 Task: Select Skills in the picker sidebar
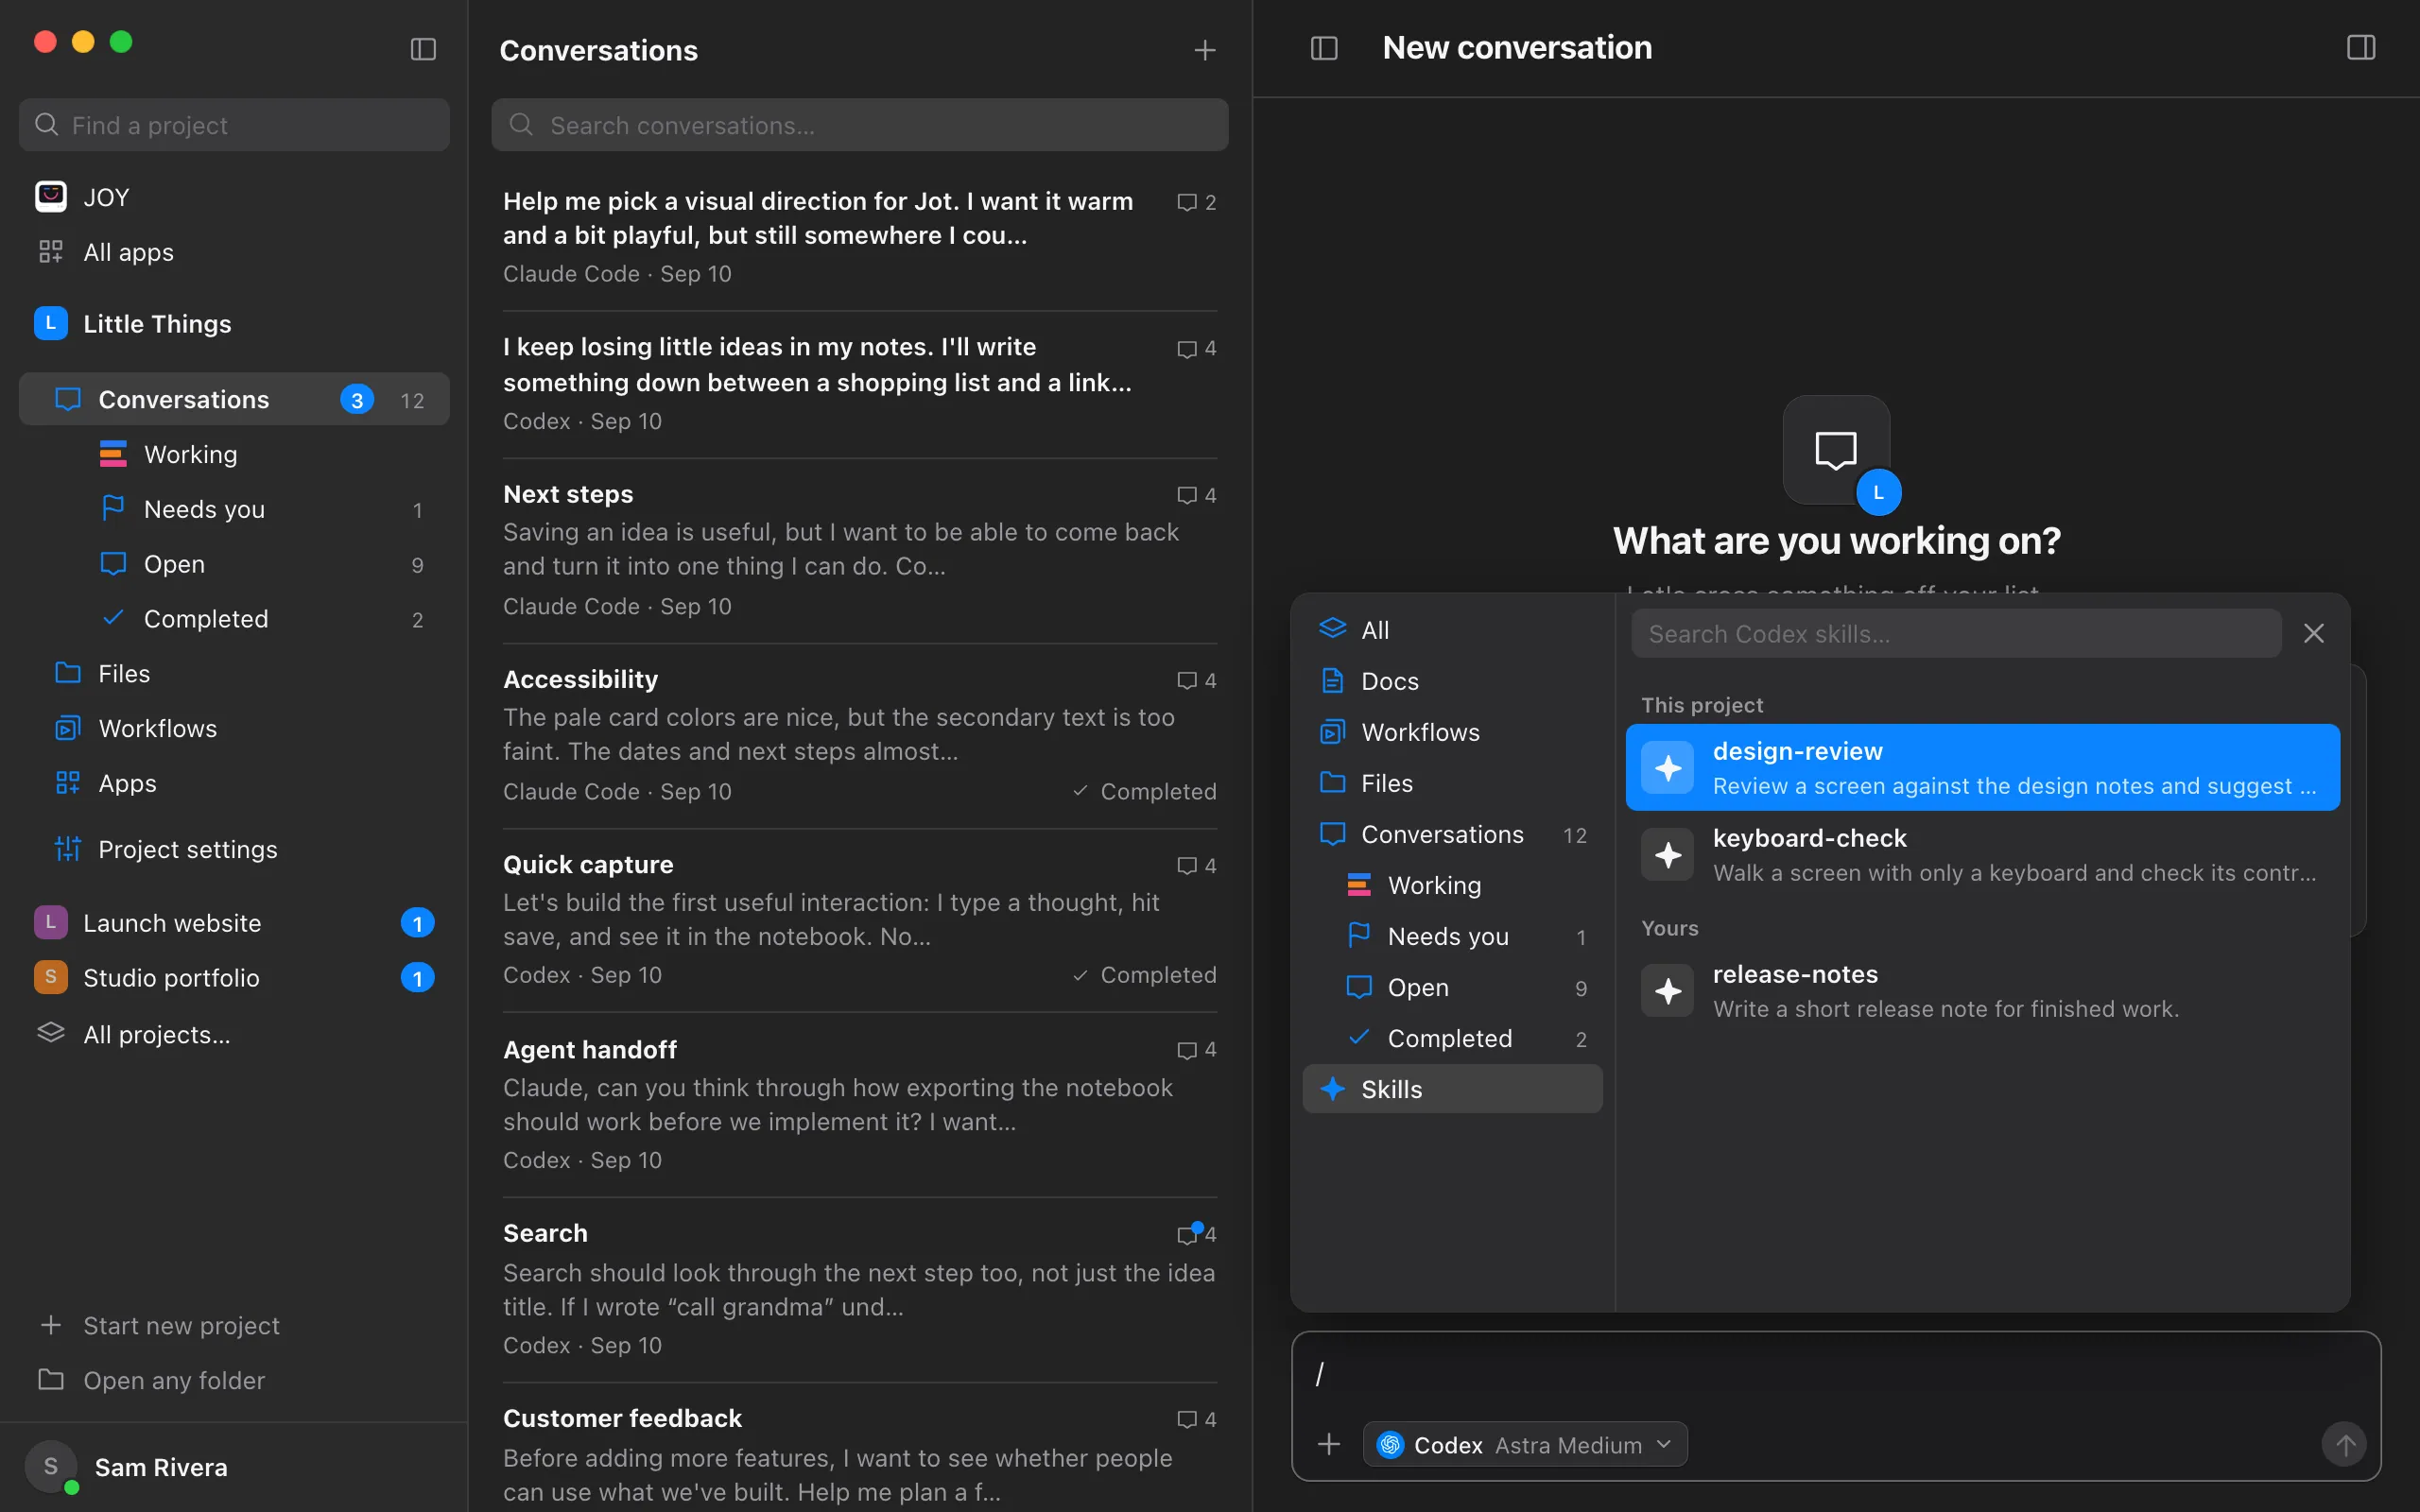(x=1452, y=1088)
